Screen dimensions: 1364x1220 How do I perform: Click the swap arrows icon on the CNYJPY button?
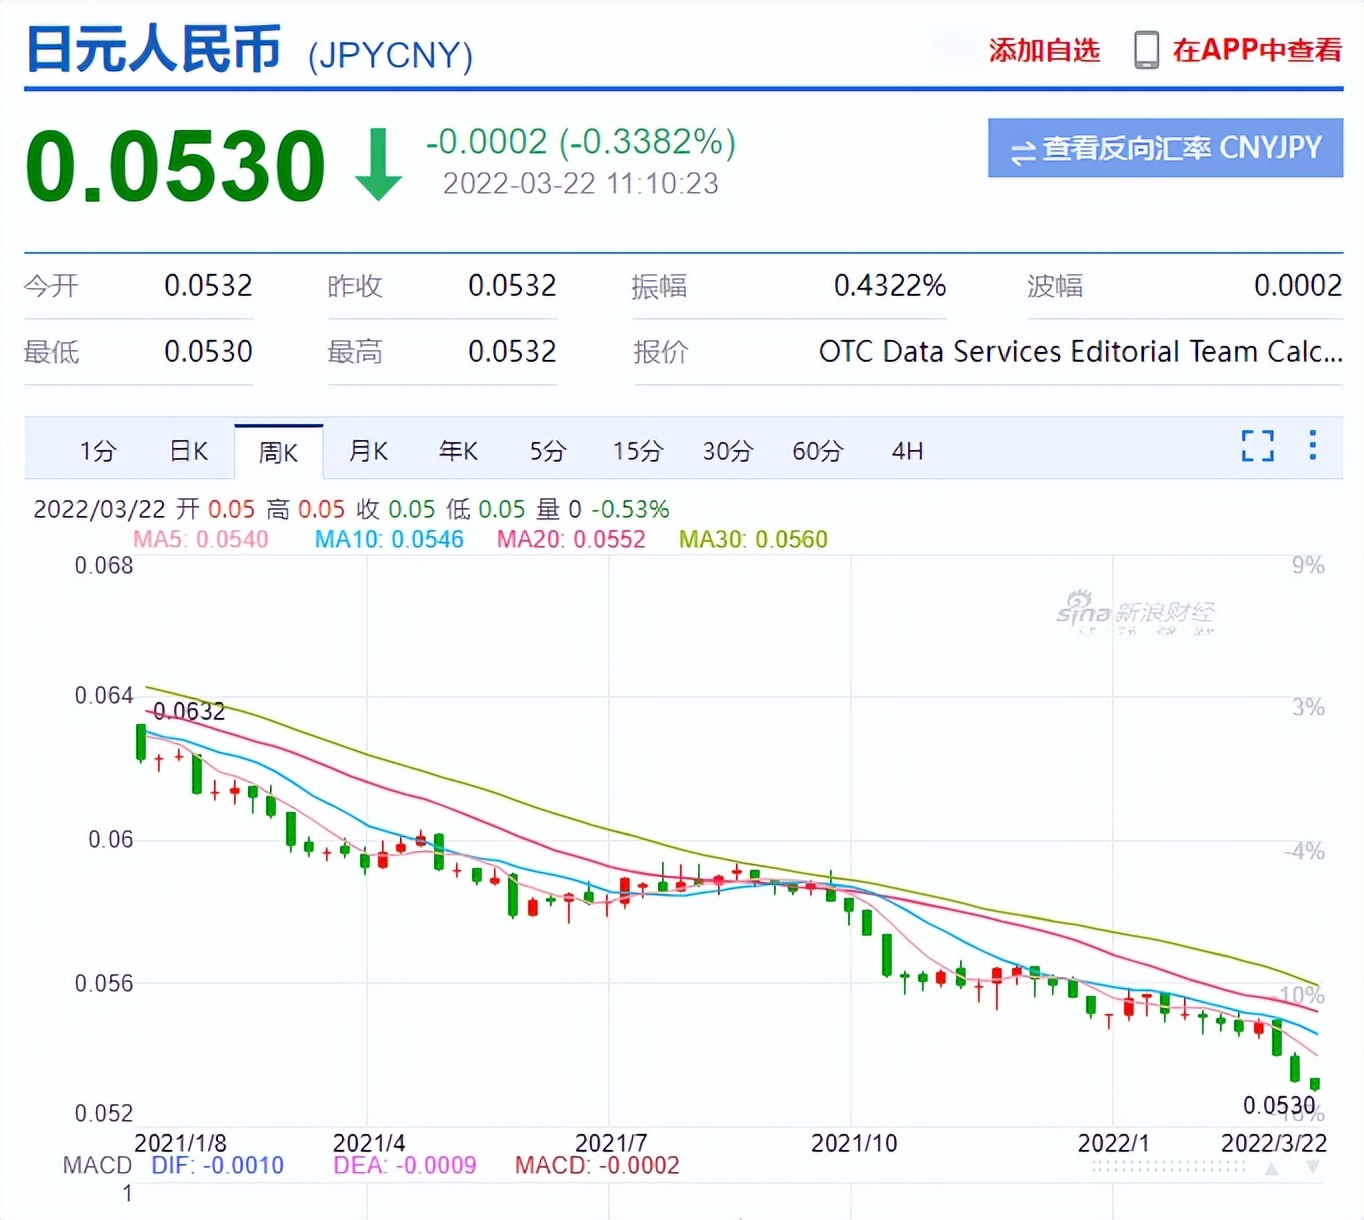[1021, 149]
